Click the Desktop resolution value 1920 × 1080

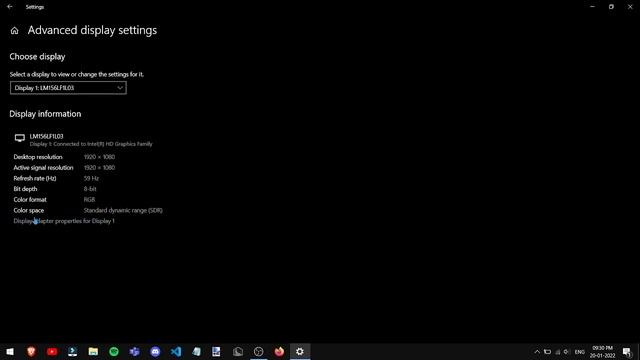click(99, 157)
